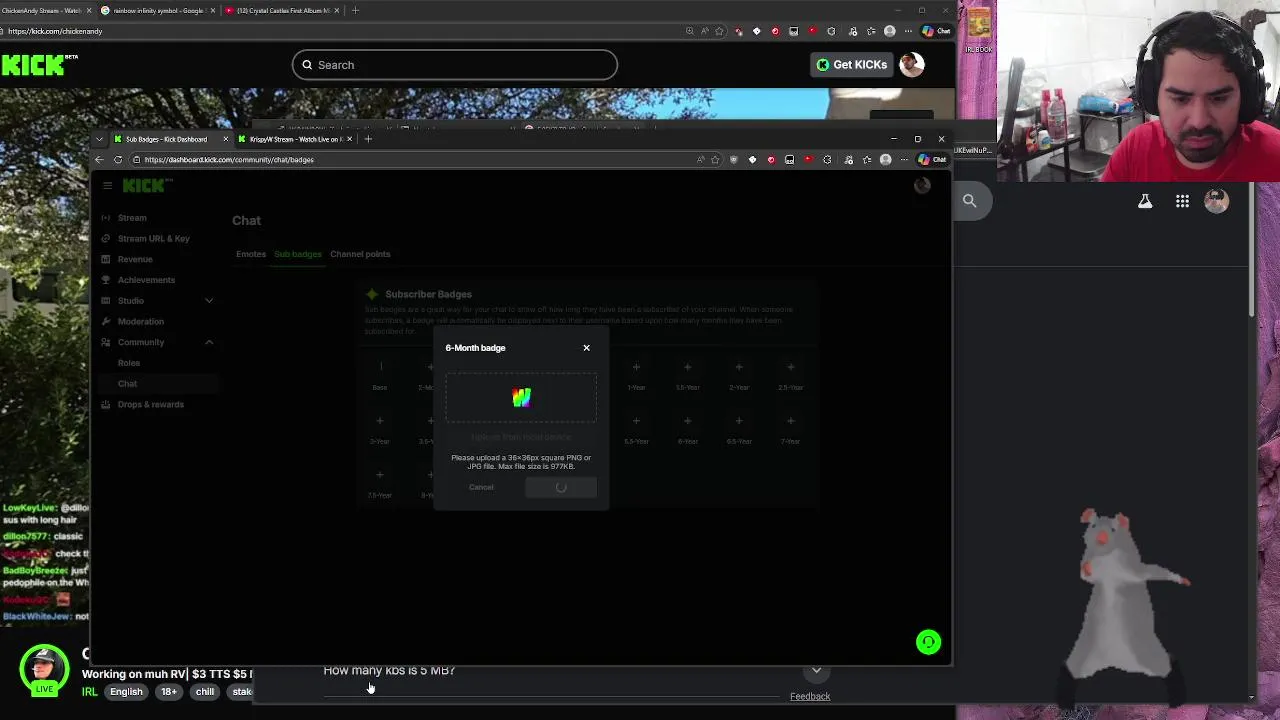Click the chill stream tag

[x=205, y=692]
